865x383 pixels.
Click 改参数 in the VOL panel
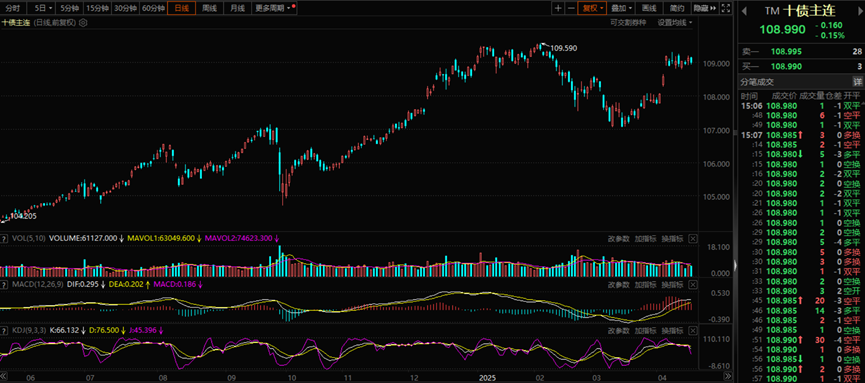(618, 238)
